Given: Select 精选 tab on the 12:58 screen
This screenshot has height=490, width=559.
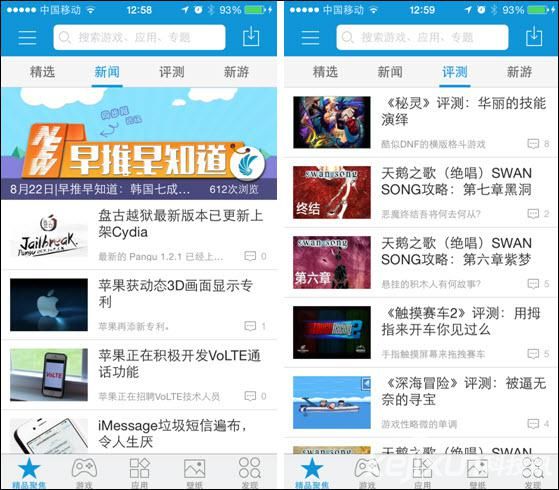Looking at the screenshot, I should (42, 72).
